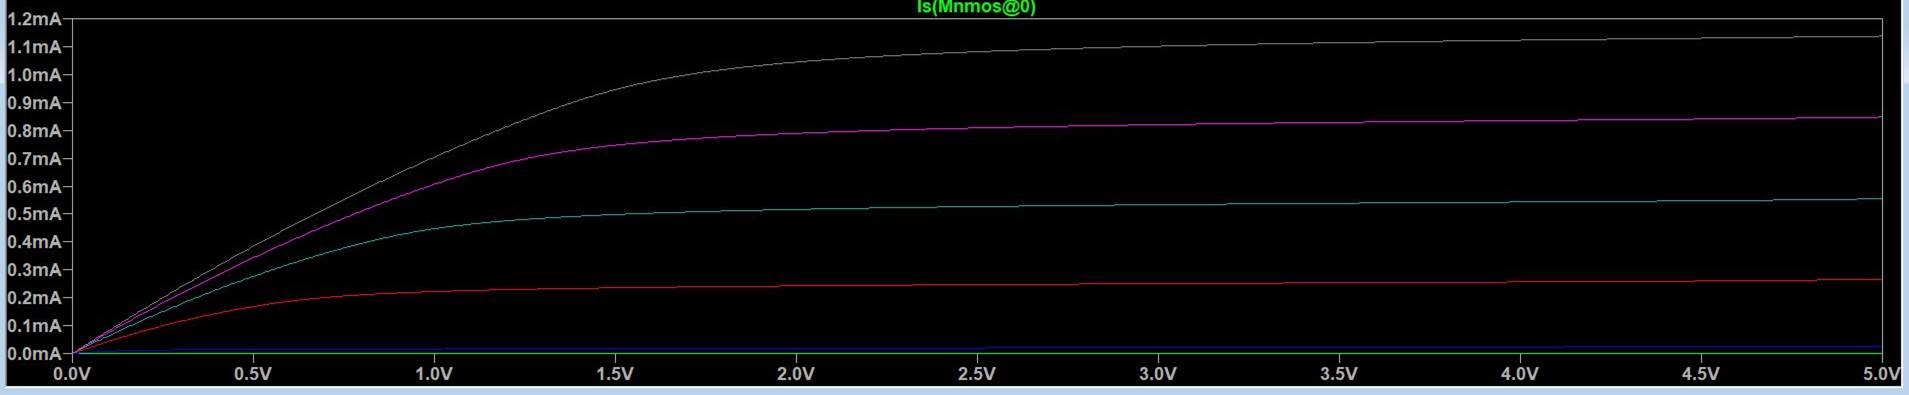Click the 1.0mA vertical axis label

coord(33,75)
